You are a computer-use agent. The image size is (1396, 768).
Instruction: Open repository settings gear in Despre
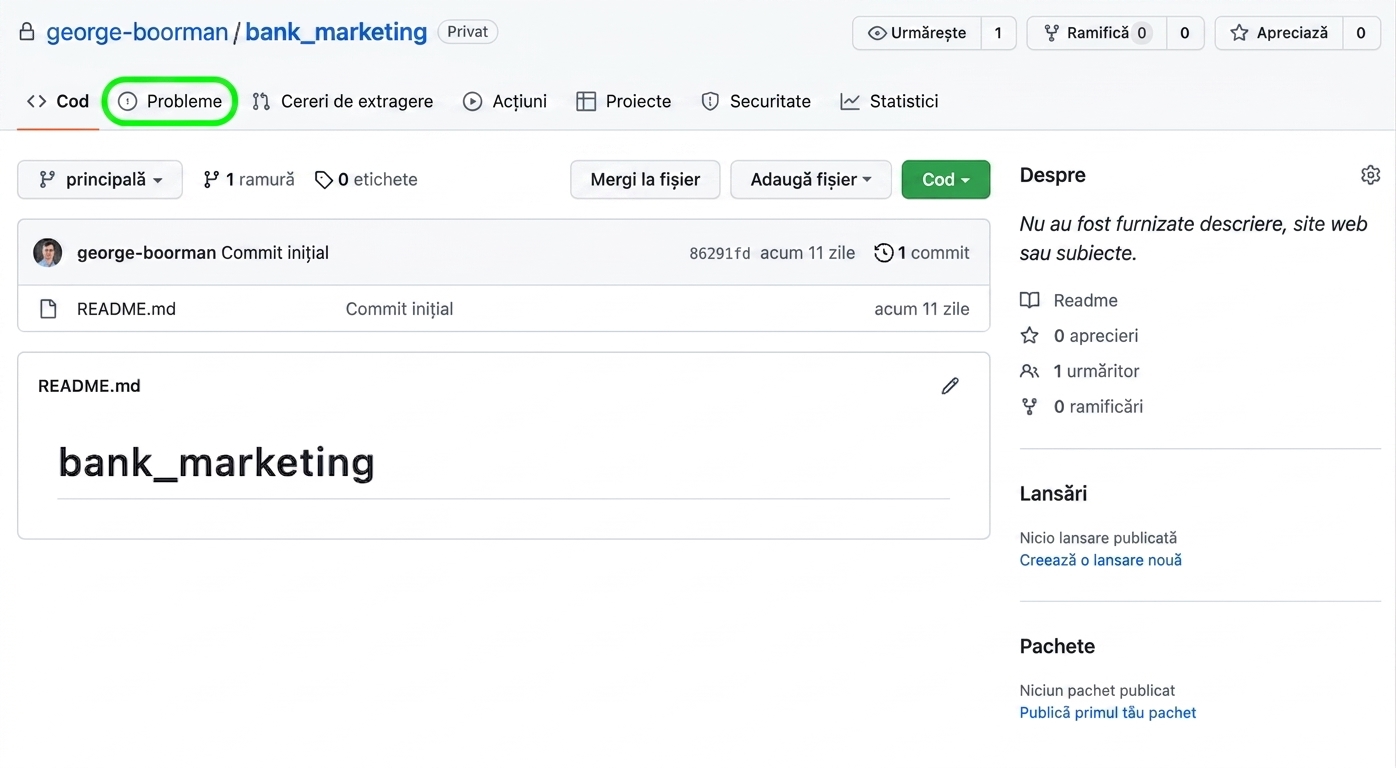pos(1370,175)
